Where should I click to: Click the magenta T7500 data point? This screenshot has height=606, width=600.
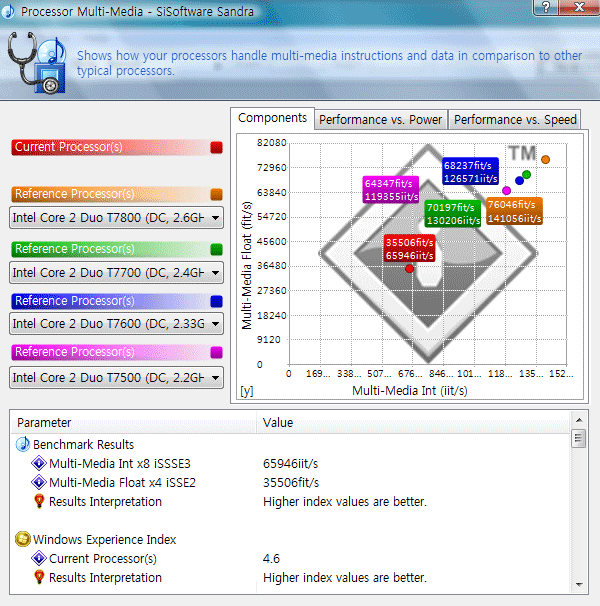tap(506, 191)
